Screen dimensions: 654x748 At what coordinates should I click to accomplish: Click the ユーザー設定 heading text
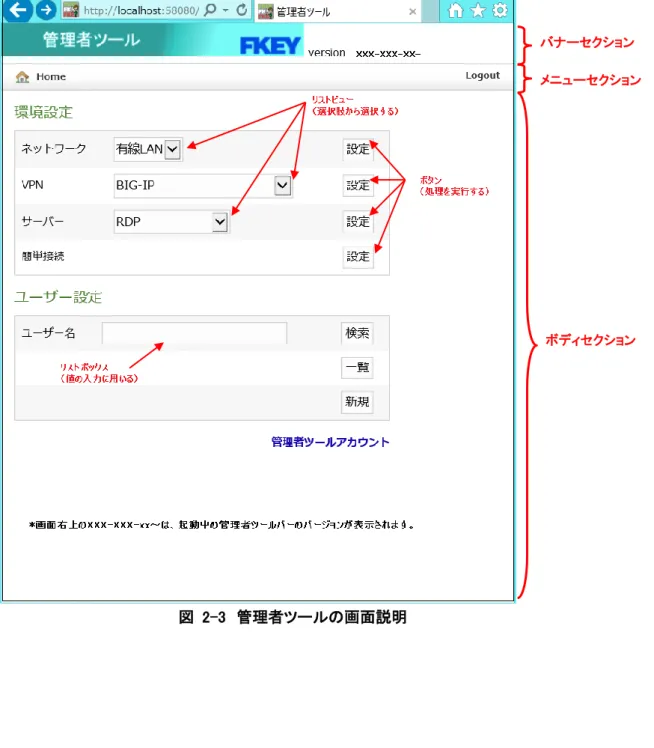tap(58, 297)
